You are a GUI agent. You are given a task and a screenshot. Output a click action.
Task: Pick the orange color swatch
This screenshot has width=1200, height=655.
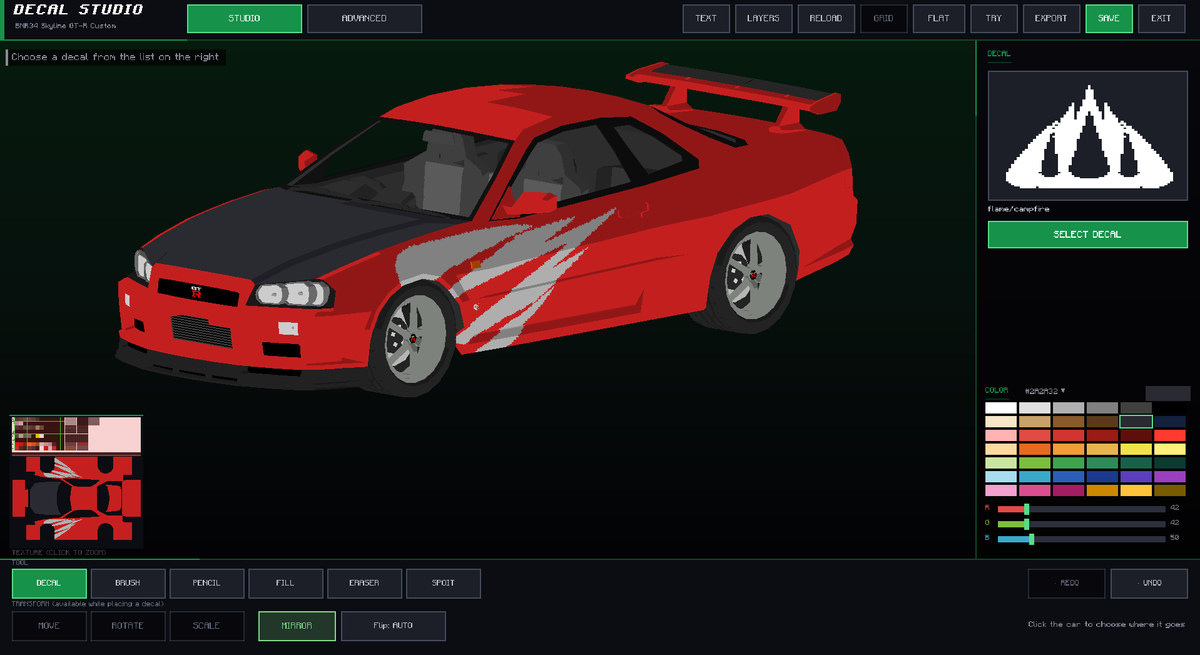pyautogui.click(x=1035, y=450)
